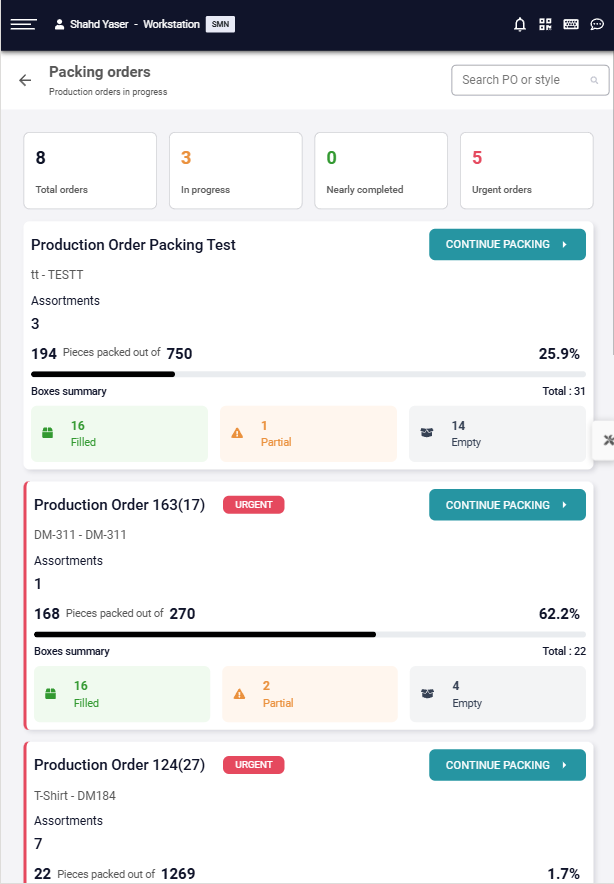
Task: Filter by Nearly completed card
Action: pos(381,171)
